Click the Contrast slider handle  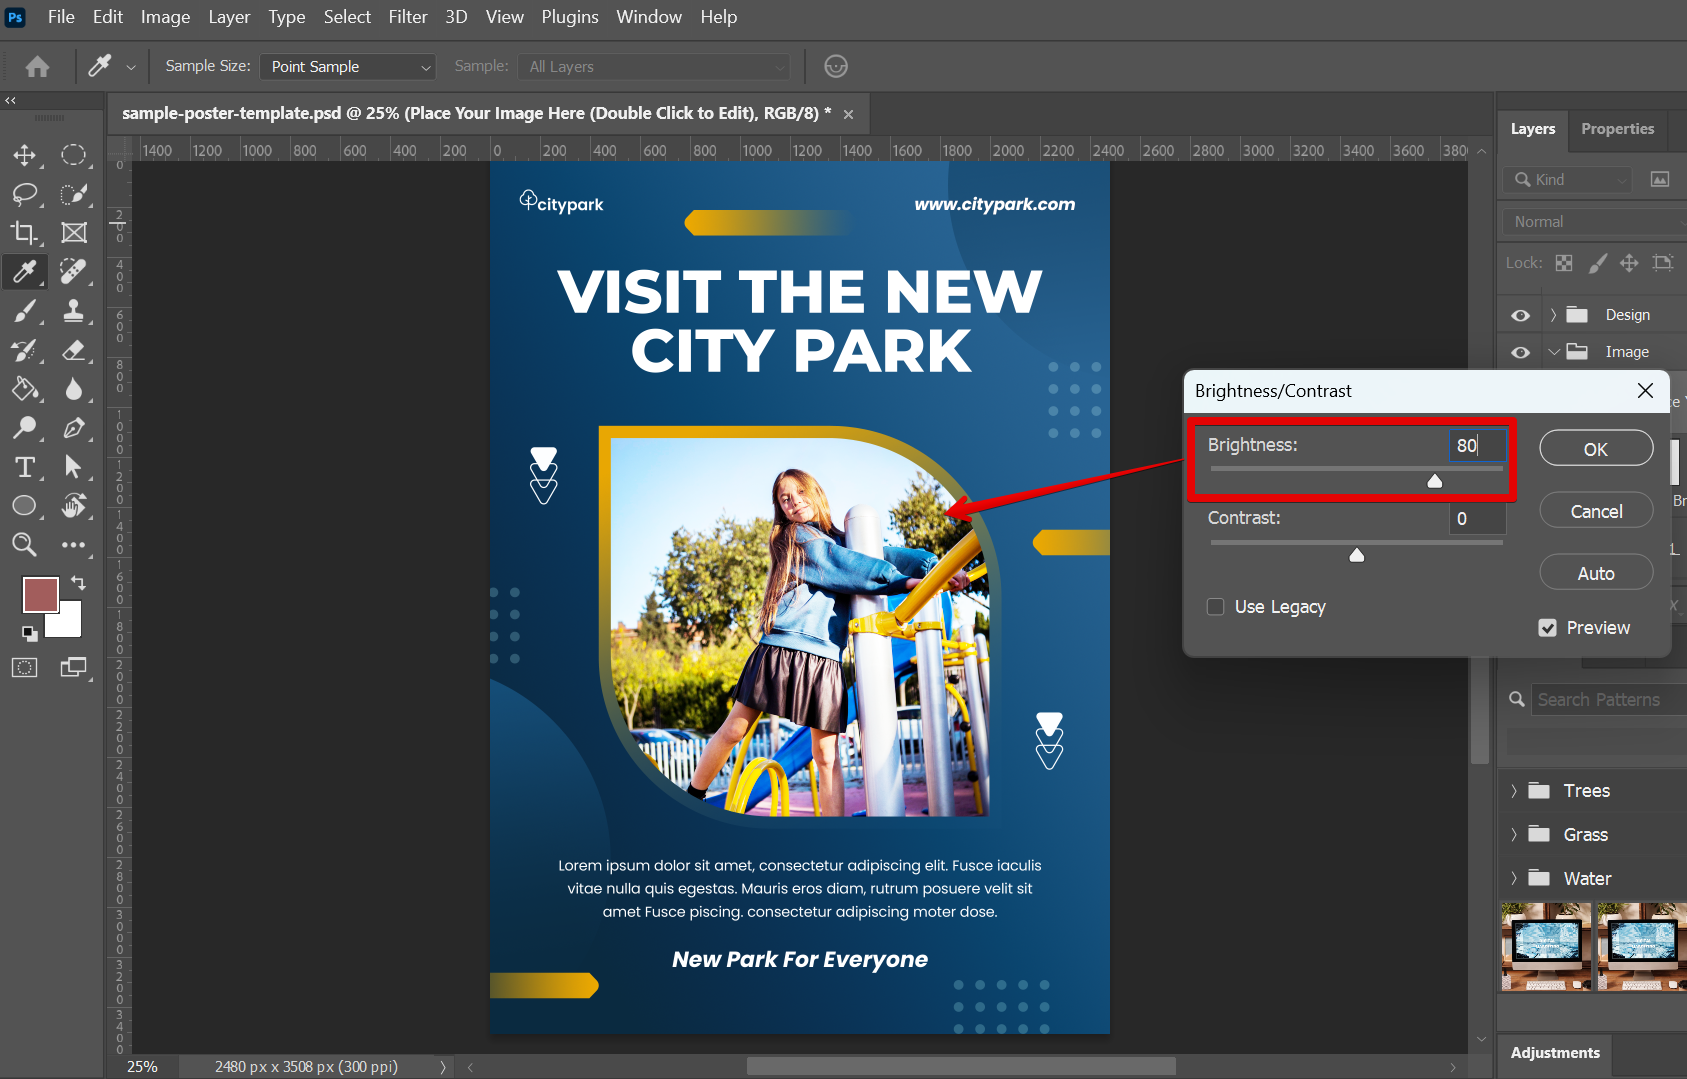(x=1357, y=555)
